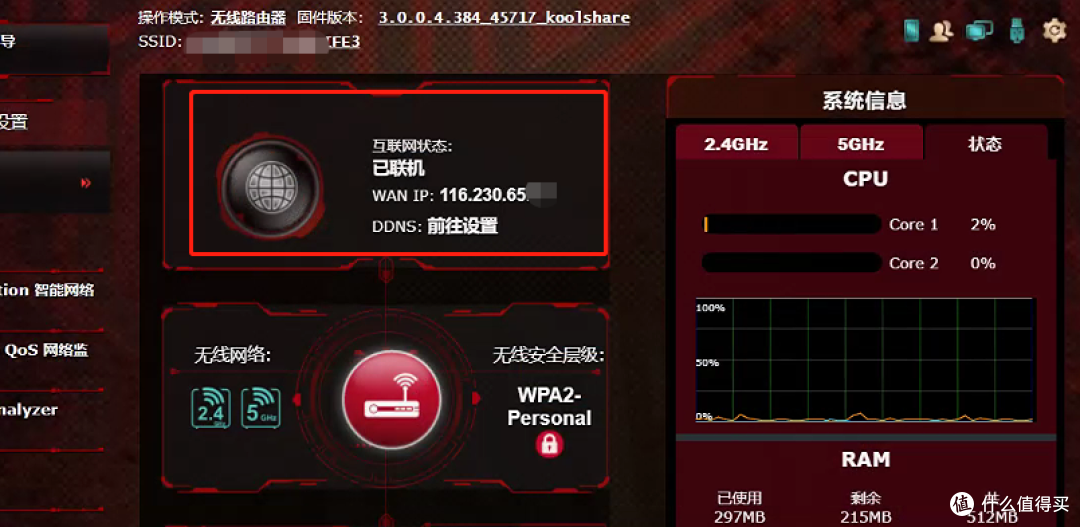Viewport: 1080px width, 527px height.
Task: Open the 状态 status tab
Action: point(985,143)
